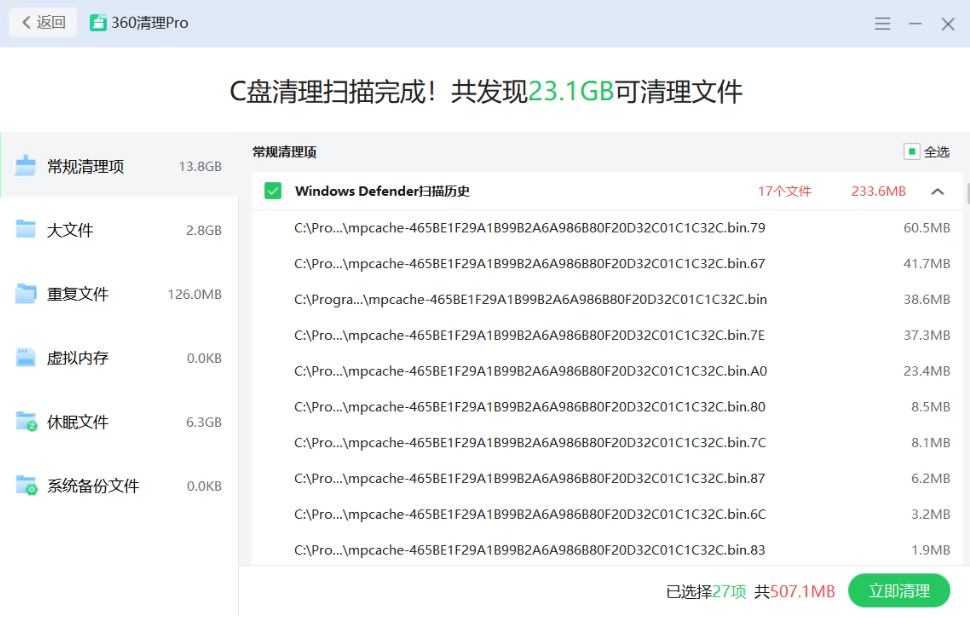Switch to the 休眠文件 category tab
Viewport: 970px width, 617px height.
(x=119, y=422)
